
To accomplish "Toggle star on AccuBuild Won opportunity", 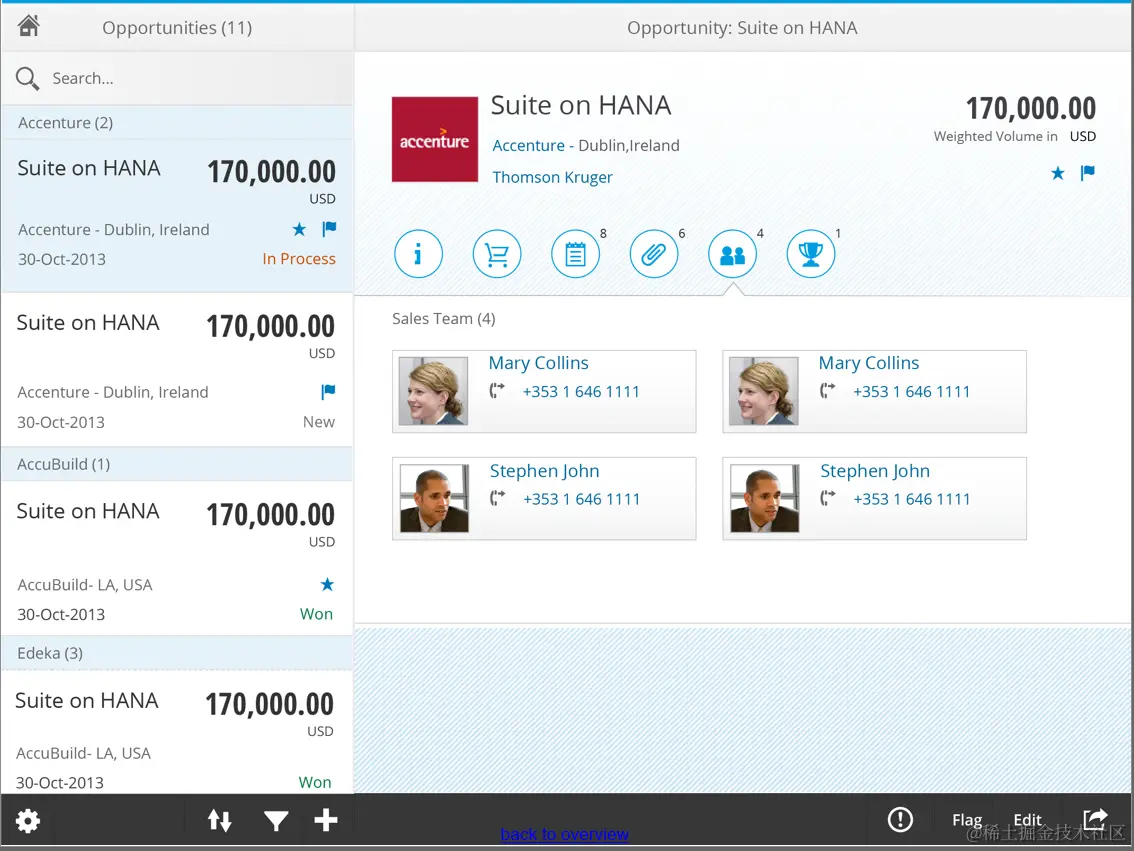I will pyautogui.click(x=327, y=584).
